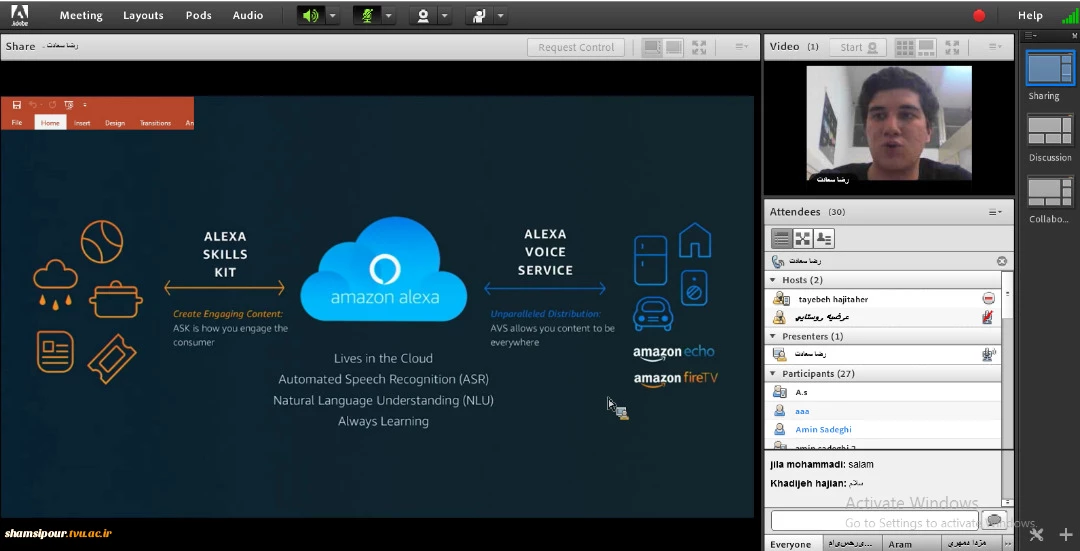Select participant A.s

pyautogui.click(x=883, y=392)
